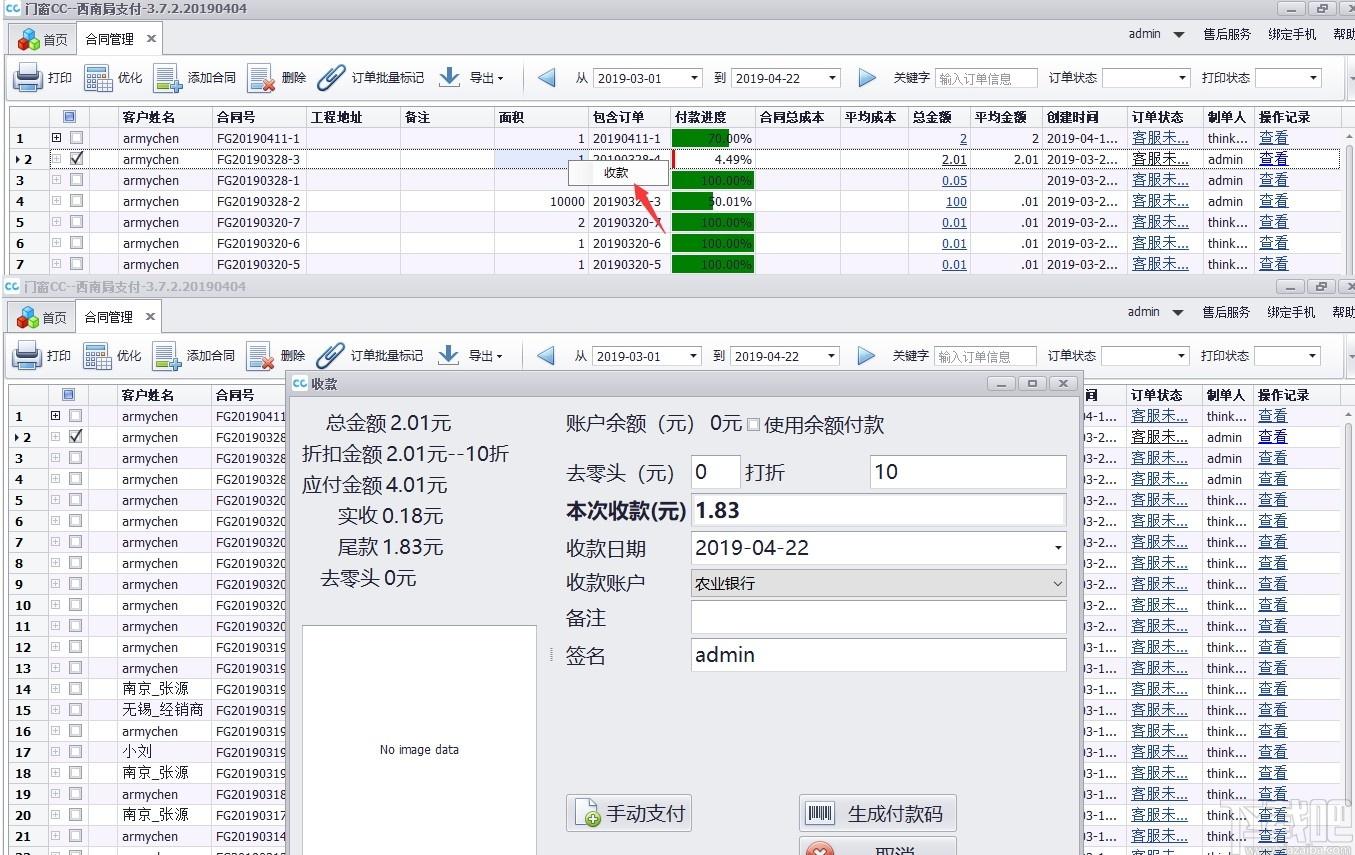1355x855 pixels.
Task: Click the 打折 input field showing 10
Action: (968, 471)
